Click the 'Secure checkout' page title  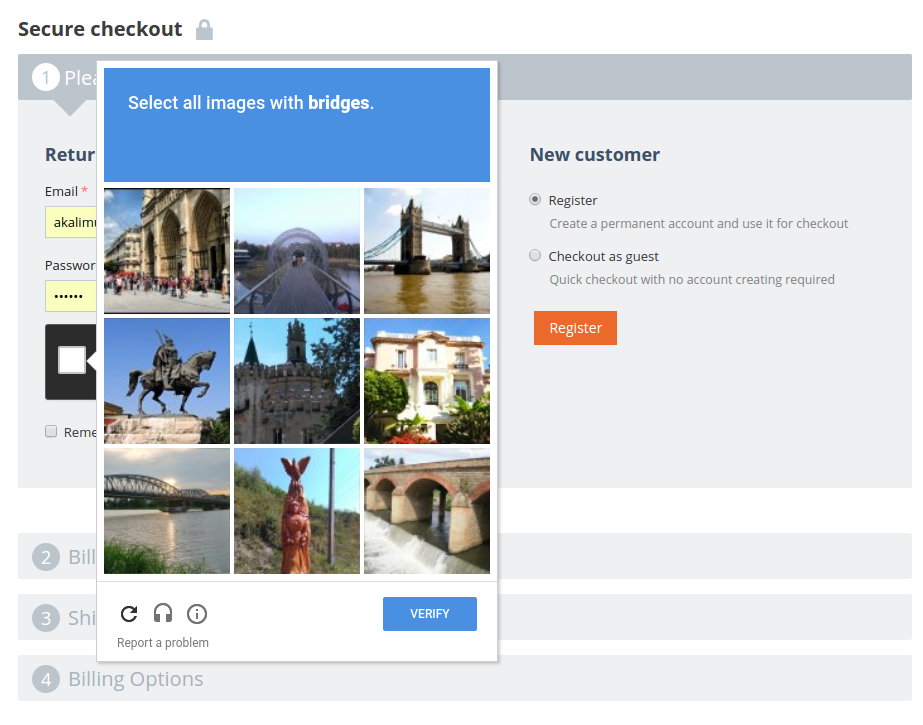tap(100, 29)
